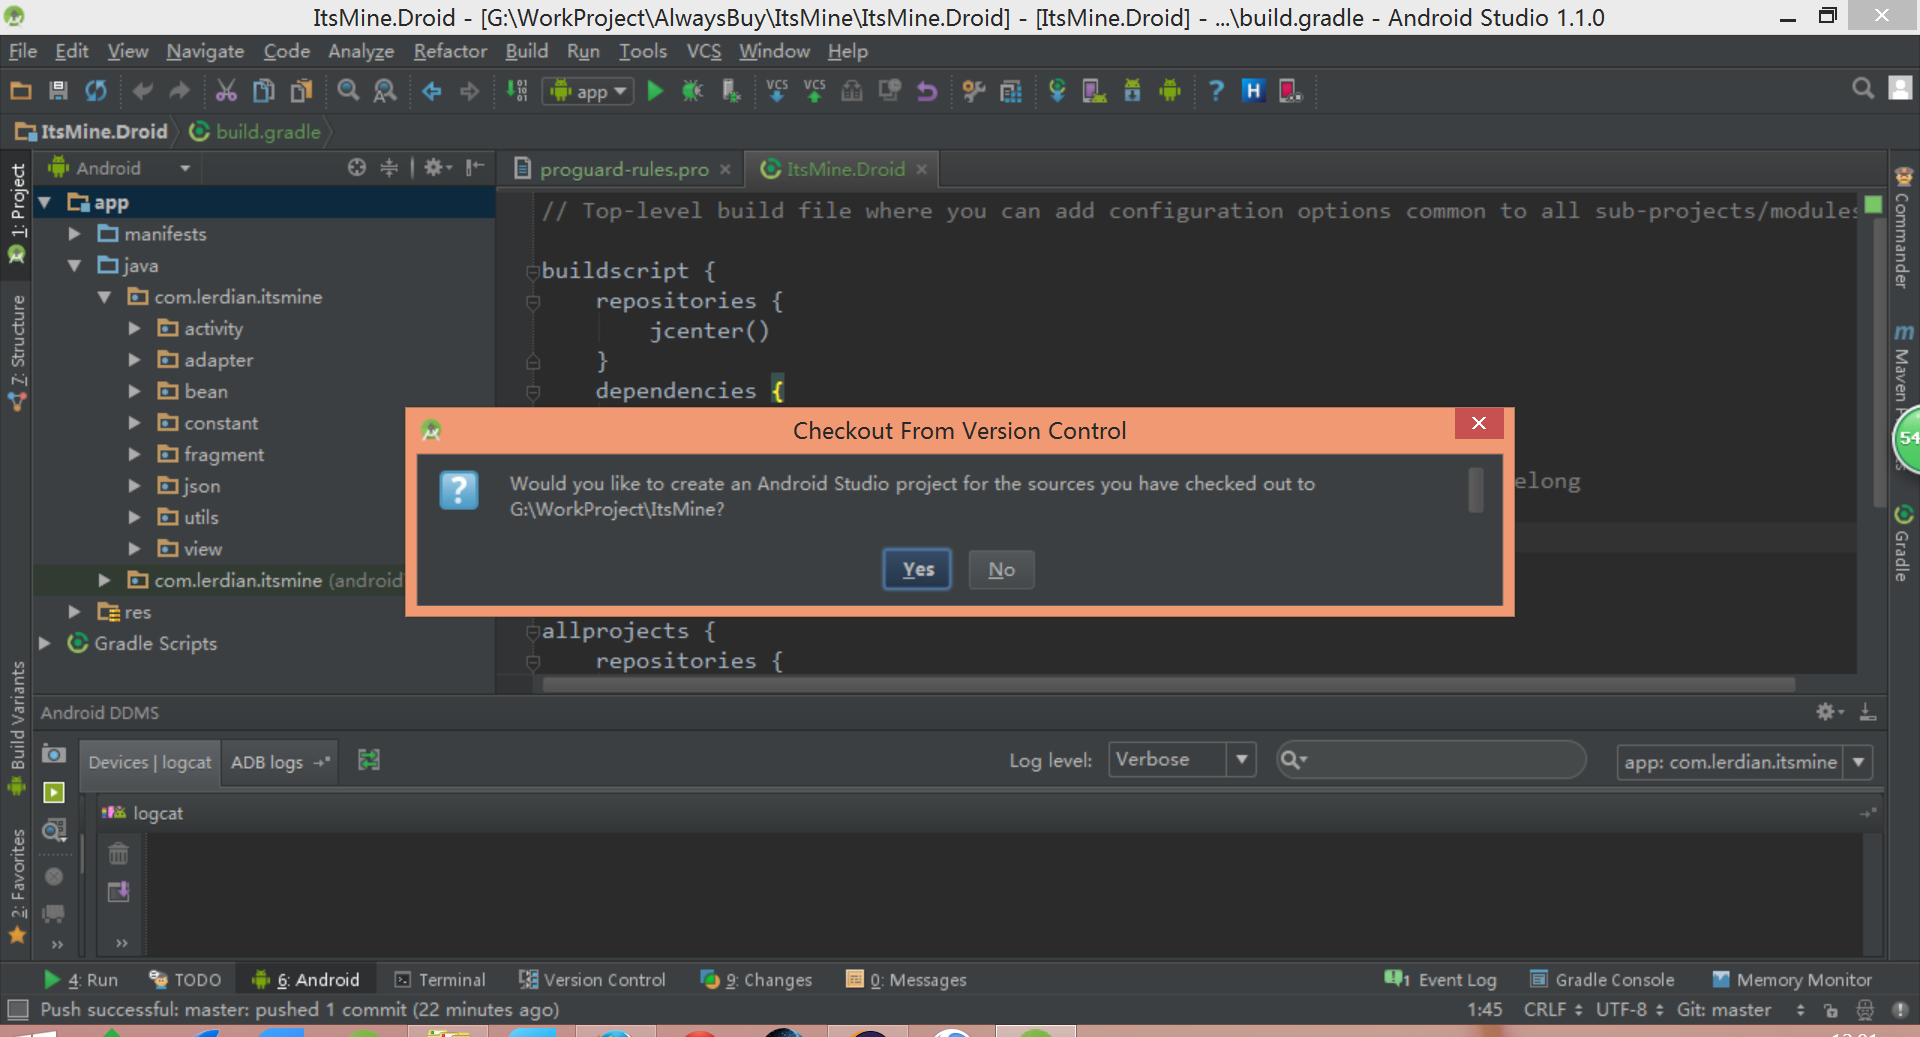Click the project panel gear settings icon
Screen dimensions: 1920x1037
[x=437, y=168]
